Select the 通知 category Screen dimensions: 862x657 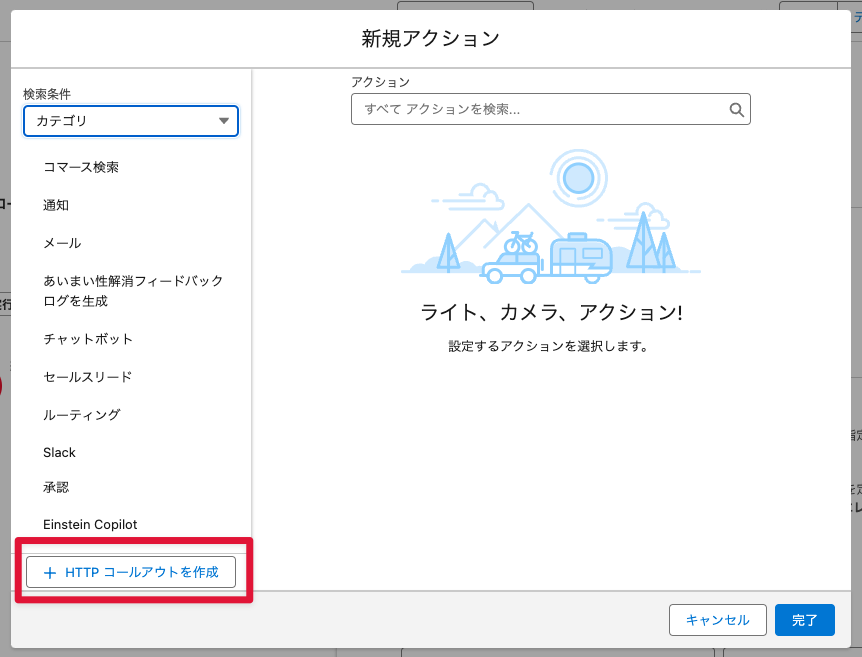56,205
